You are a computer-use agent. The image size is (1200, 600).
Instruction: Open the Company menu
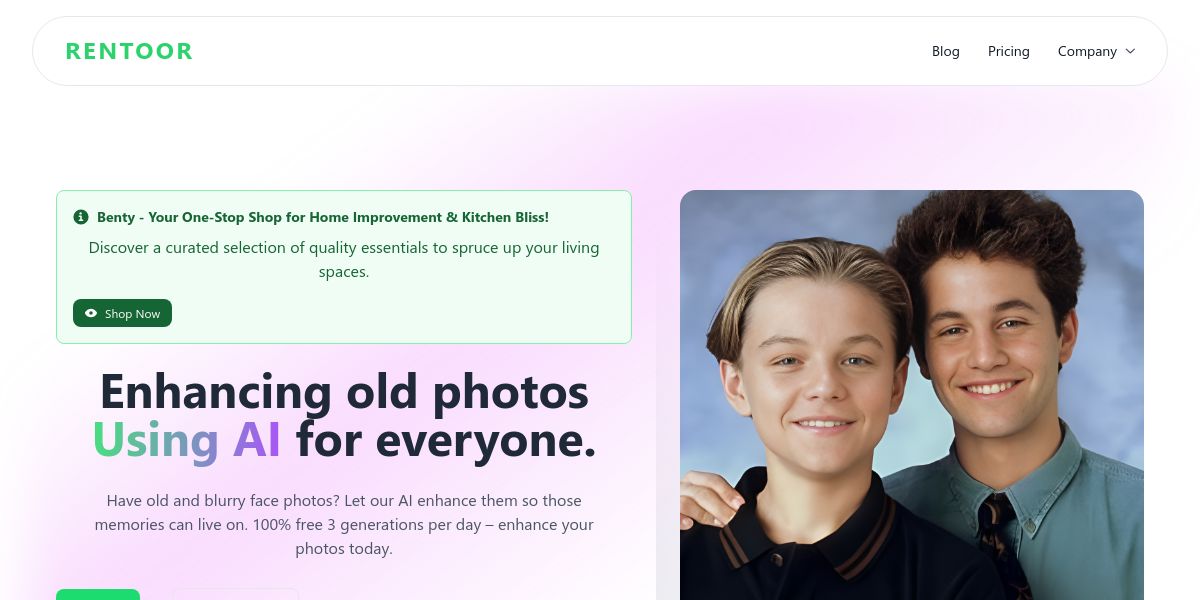[x=1096, y=51]
